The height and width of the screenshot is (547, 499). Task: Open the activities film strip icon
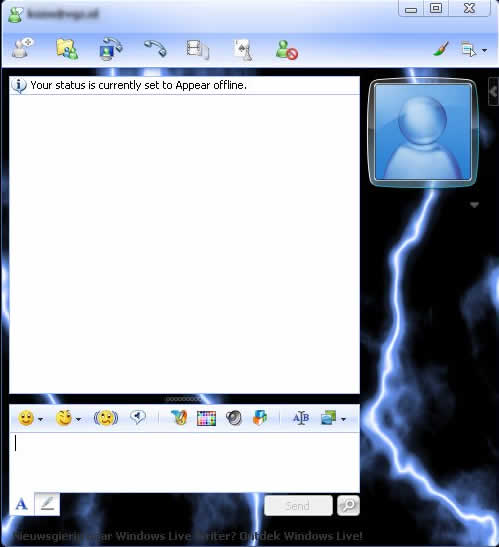tap(198, 50)
